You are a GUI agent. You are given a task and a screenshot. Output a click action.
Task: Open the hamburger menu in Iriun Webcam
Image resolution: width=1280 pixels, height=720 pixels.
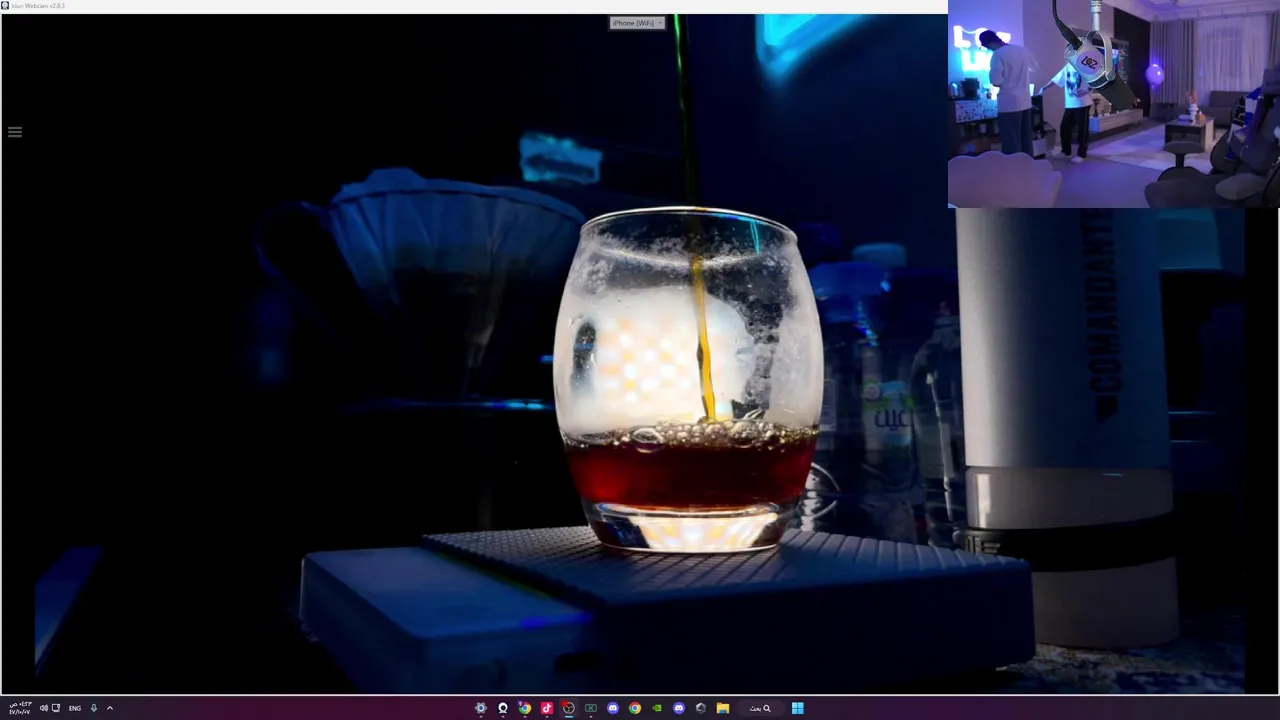click(15, 132)
